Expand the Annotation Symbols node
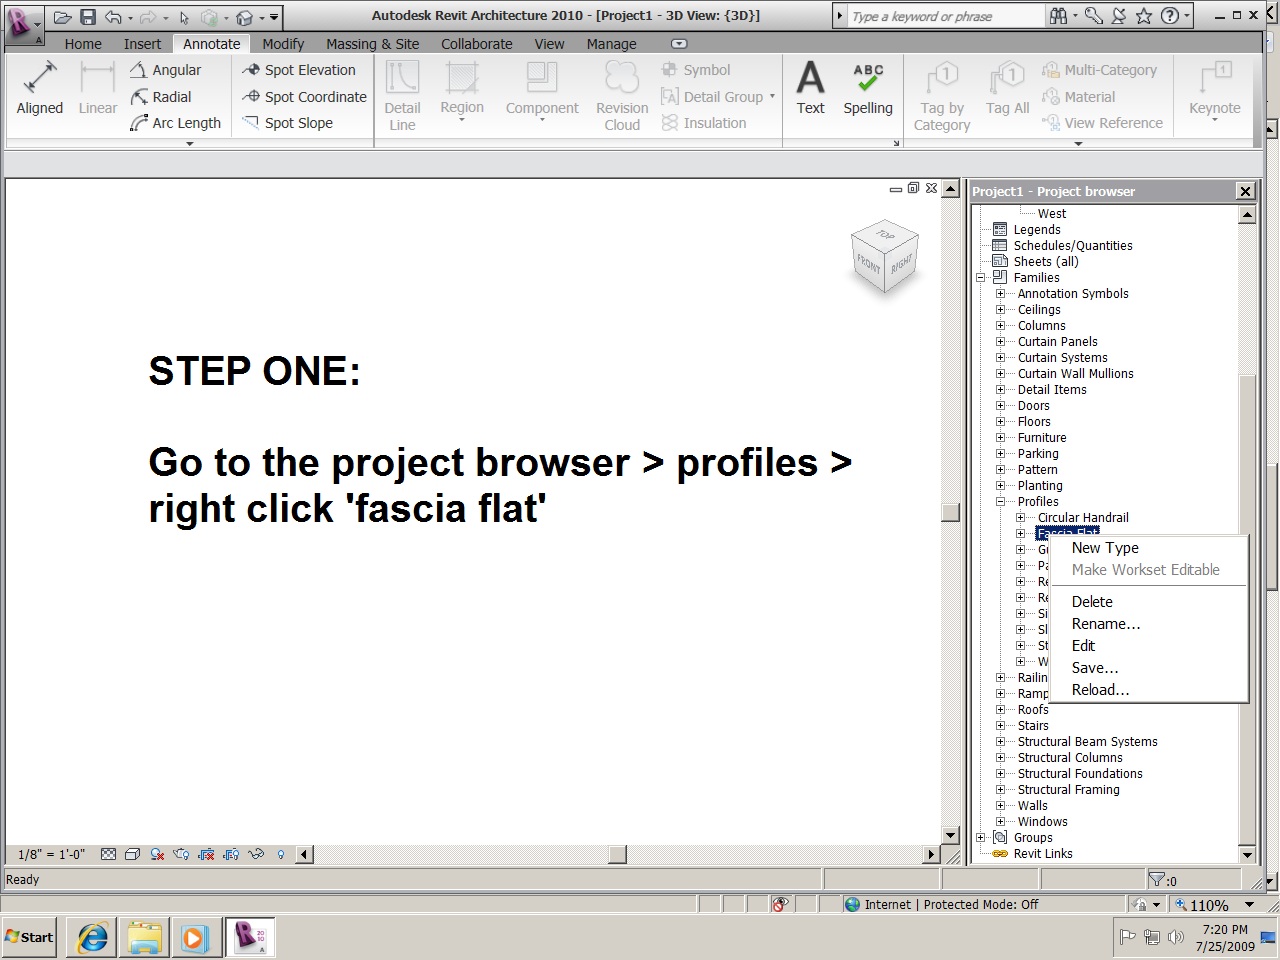Viewport: 1280px width, 960px height. [1000, 294]
